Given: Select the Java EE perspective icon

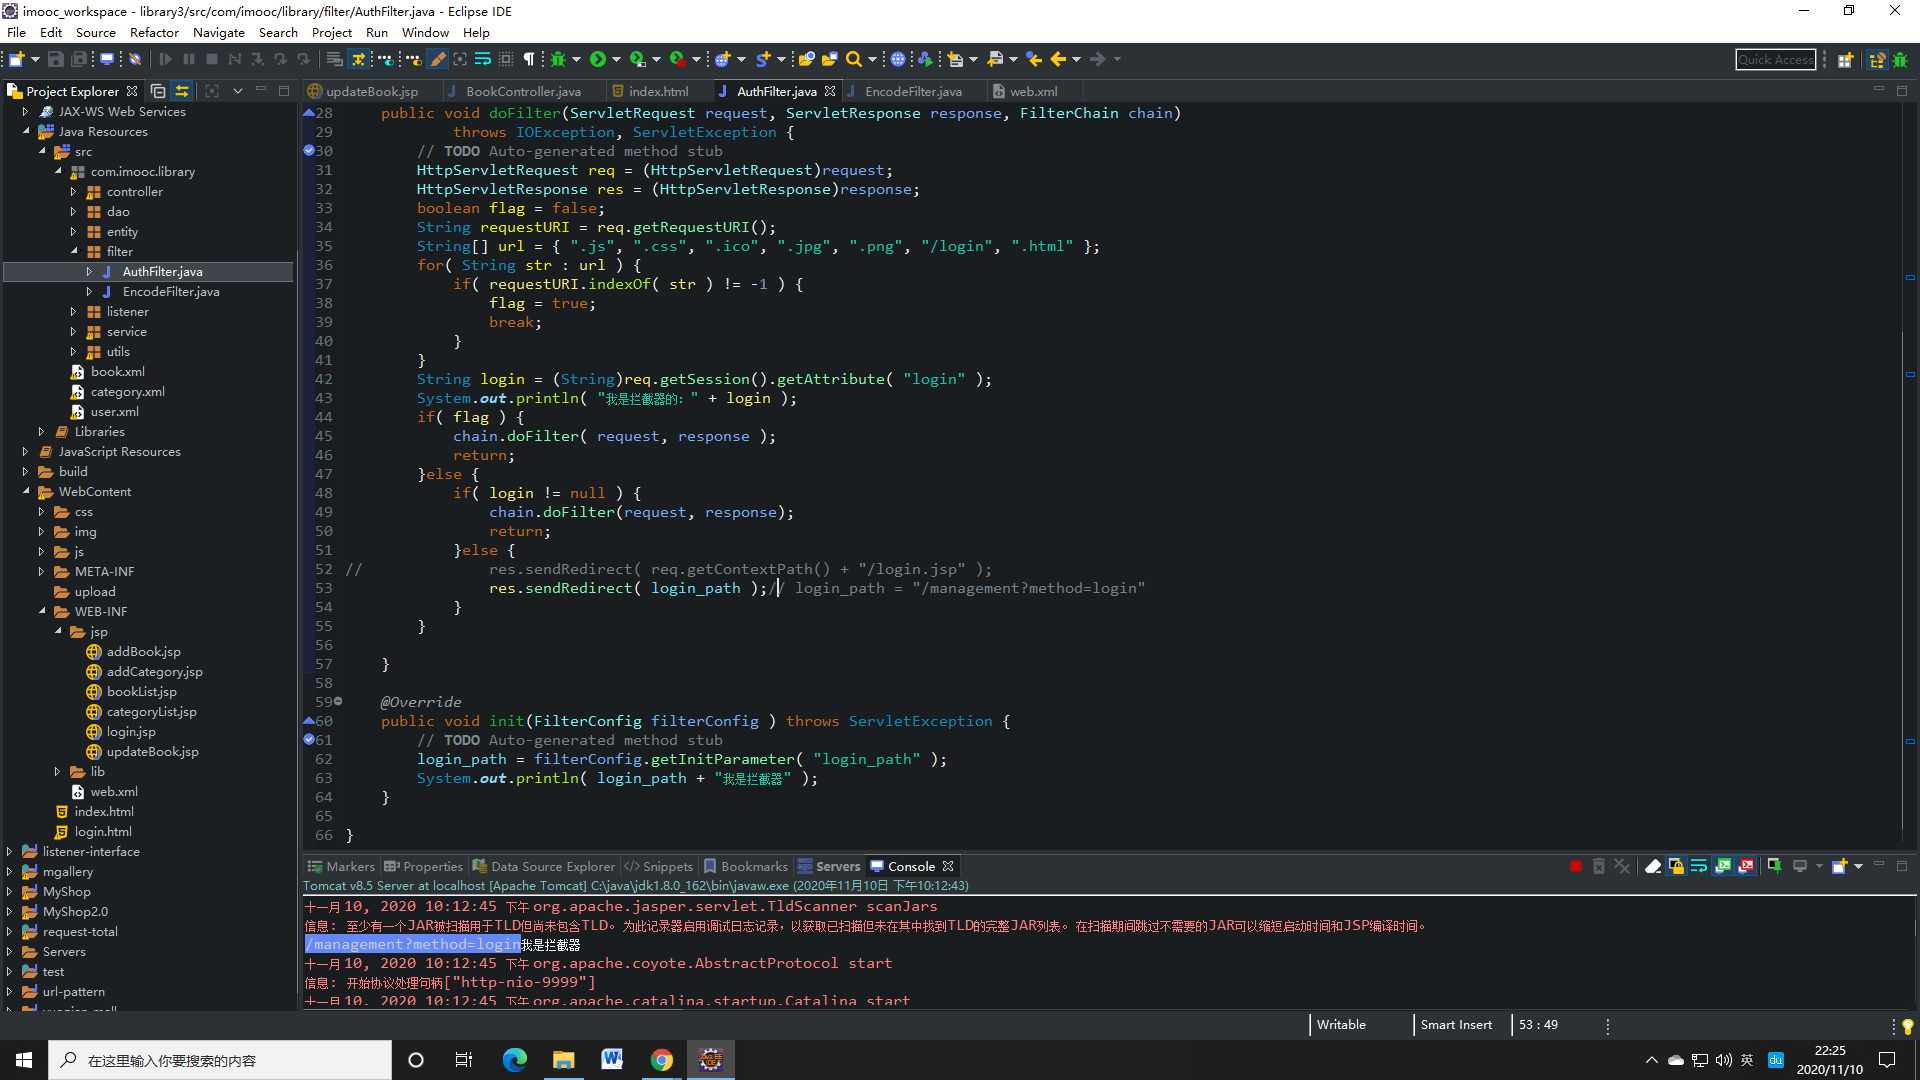Looking at the screenshot, I should [1877, 60].
